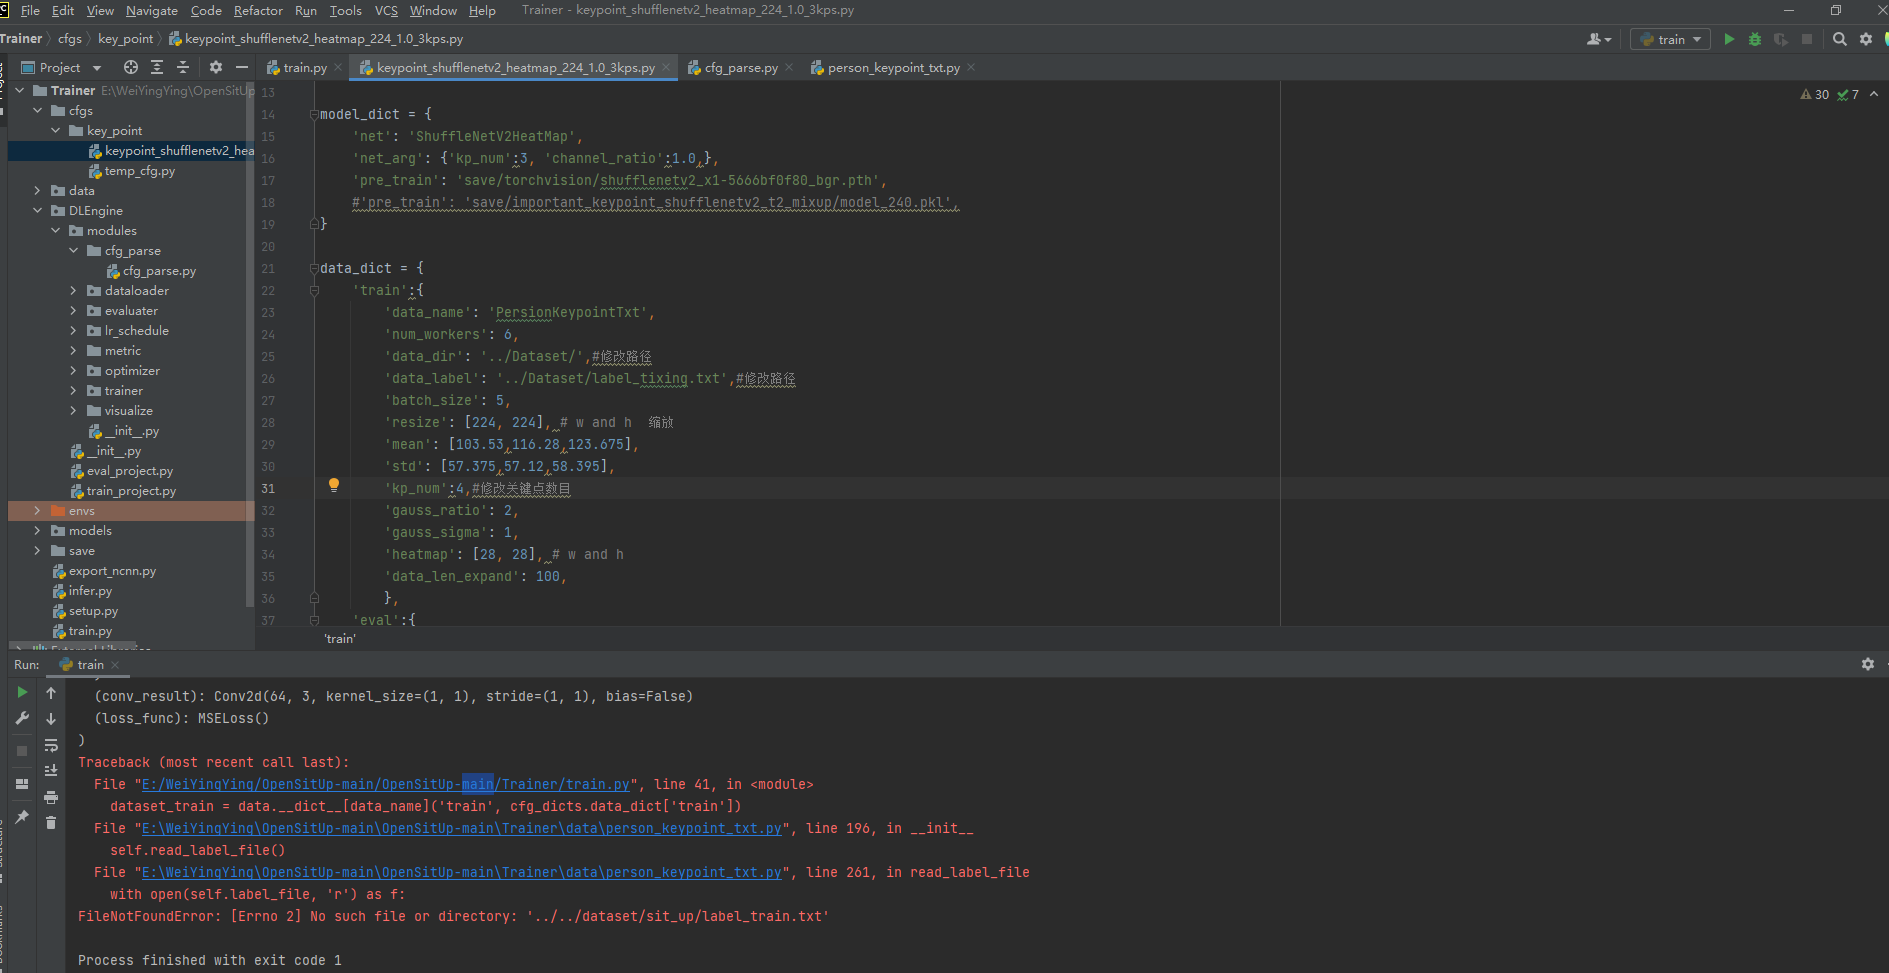The width and height of the screenshot is (1889, 973).
Task: Click Run with Coverage icon in toolbar
Action: click(x=1781, y=39)
